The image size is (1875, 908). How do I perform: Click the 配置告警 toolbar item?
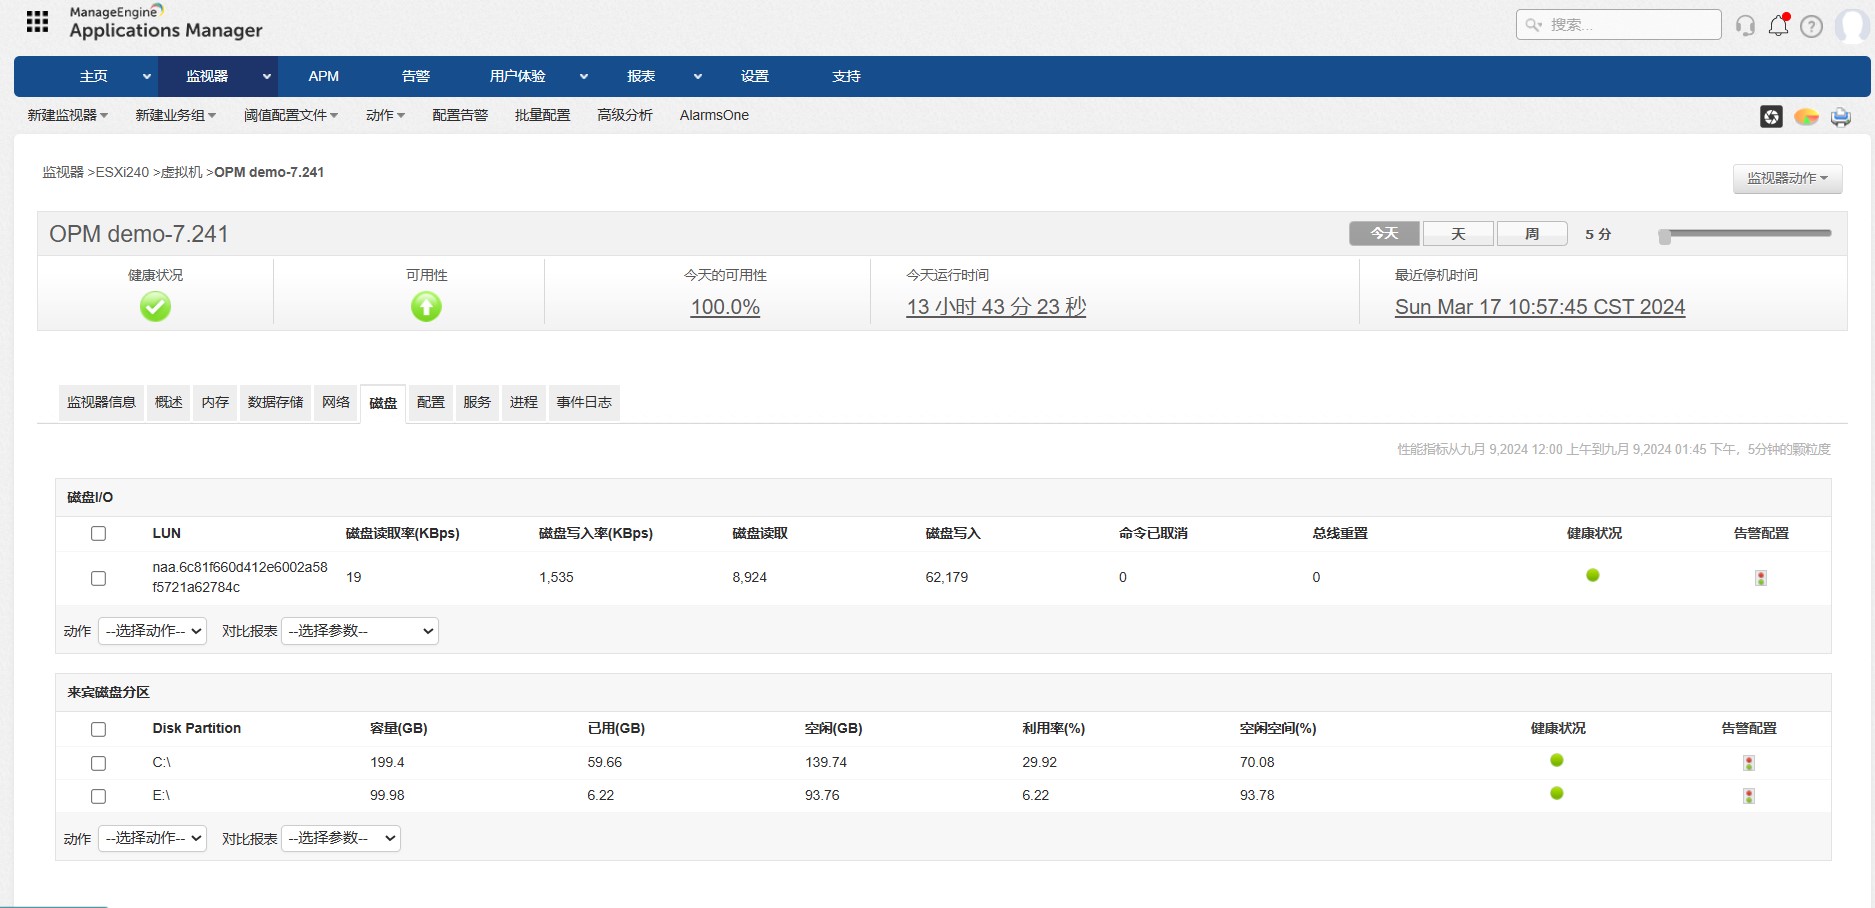coord(460,115)
